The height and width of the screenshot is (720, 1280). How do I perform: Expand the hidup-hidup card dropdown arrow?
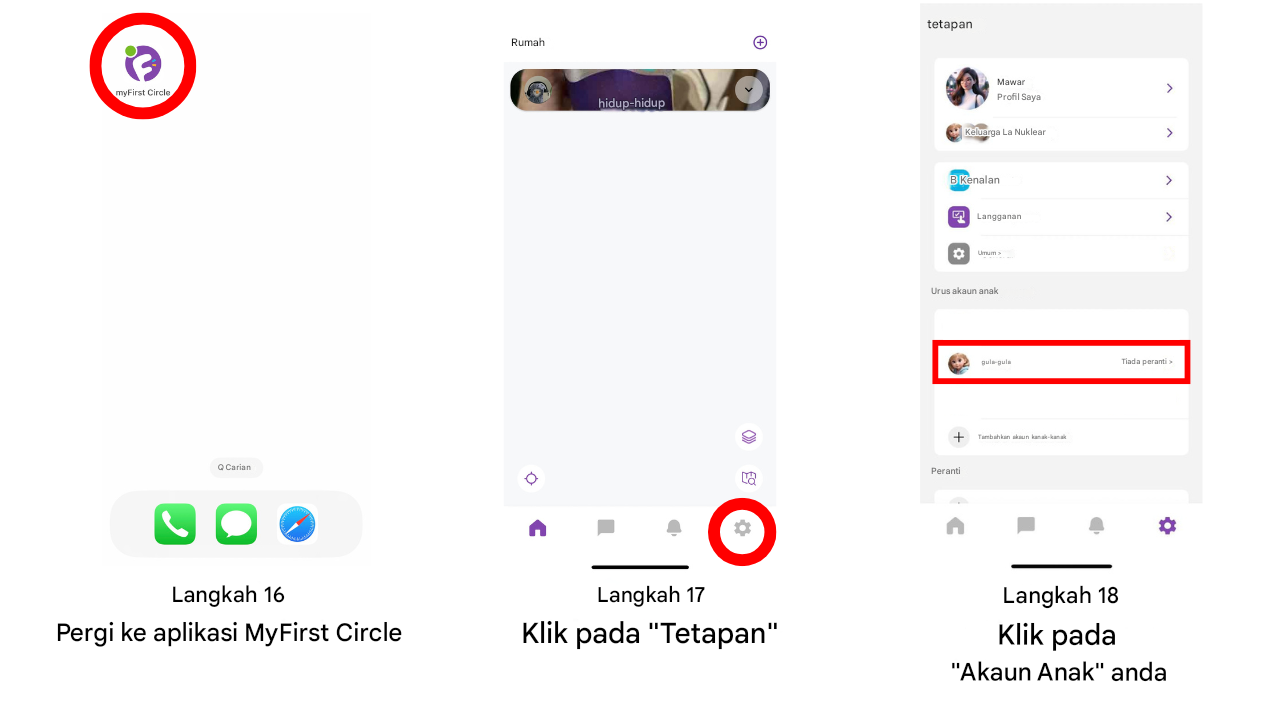[748, 90]
